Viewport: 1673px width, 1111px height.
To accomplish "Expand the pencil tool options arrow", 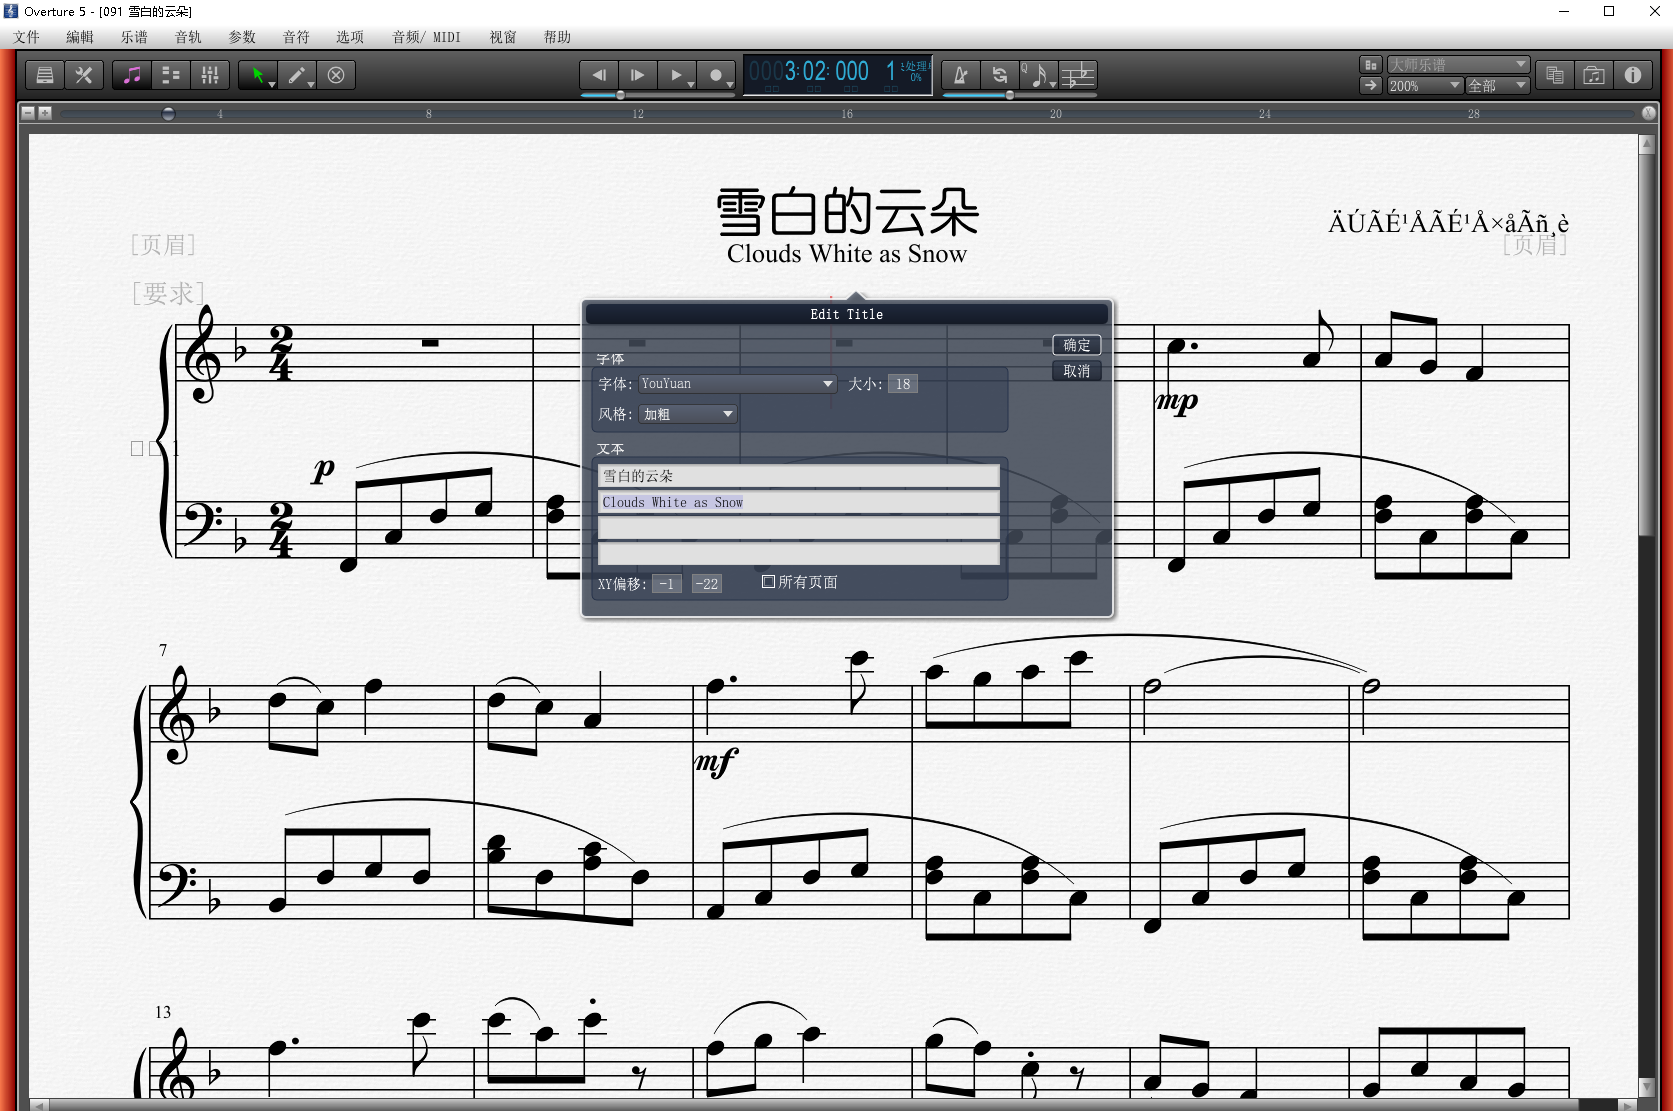I will click(311, 85).
